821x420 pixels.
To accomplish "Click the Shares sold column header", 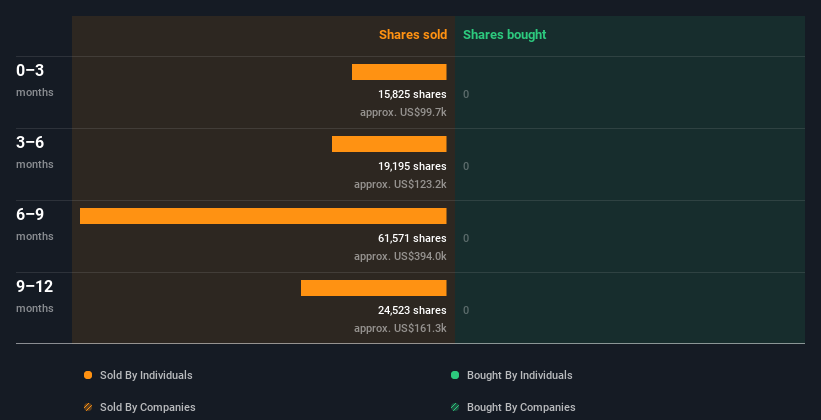I will pyautogui.click(x=413, y=35).
